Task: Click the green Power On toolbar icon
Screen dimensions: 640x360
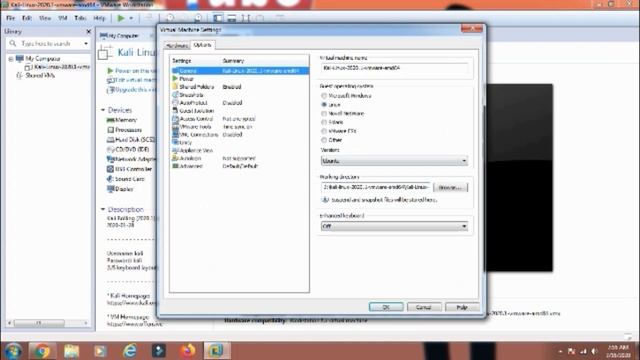Action: point(121,18)
